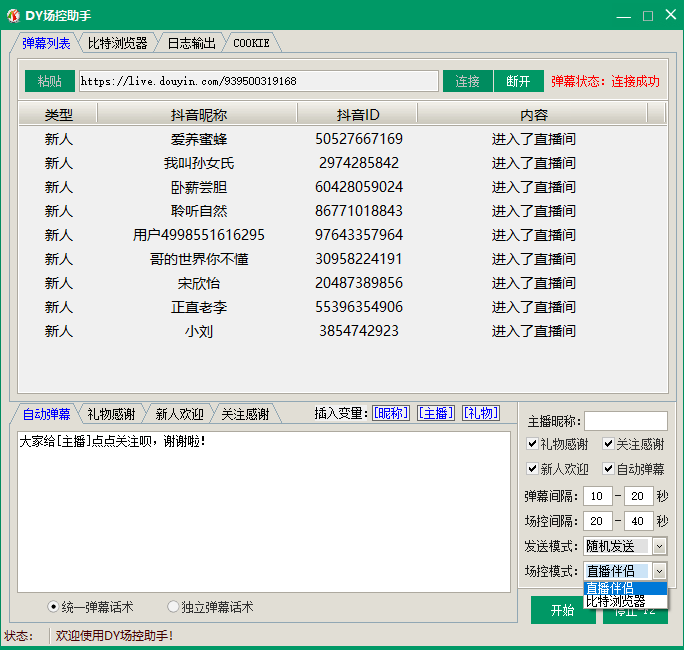Image resolution: width=684 pixels, height=650 pixels.
Task: Switch to the 弹幕列表 tab
Action: click(x=46, y=43)
